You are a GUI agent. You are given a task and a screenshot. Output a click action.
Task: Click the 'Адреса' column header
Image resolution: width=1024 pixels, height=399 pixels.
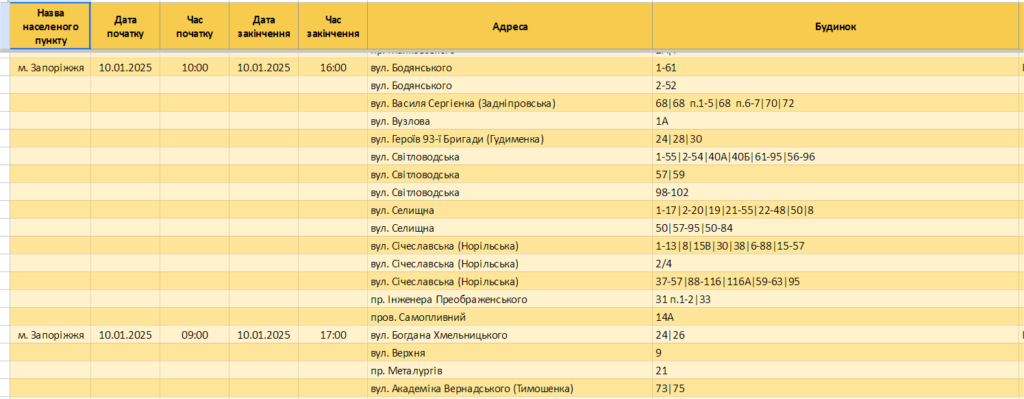[x=510, y=25]
